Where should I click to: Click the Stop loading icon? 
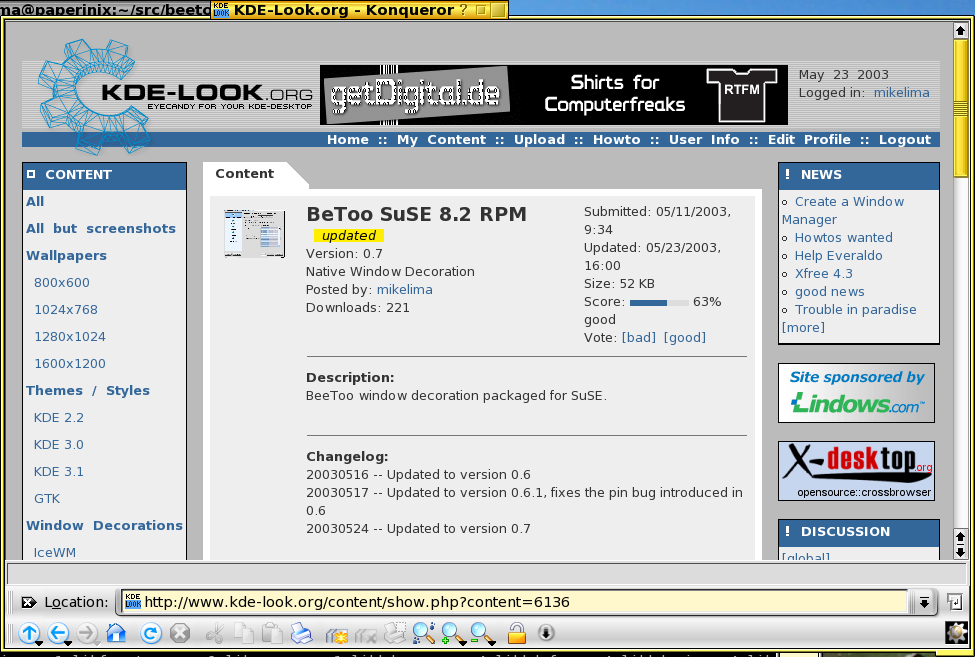[180, 633]
